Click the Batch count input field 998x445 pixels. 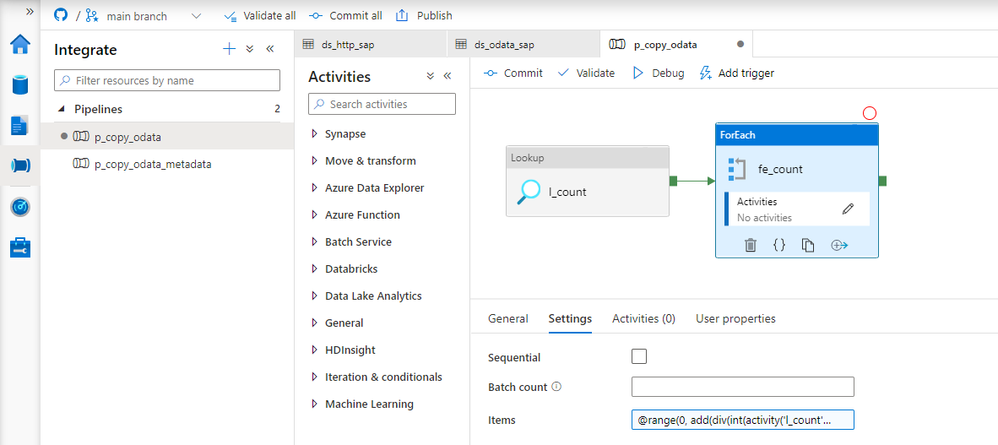click(x=742, y=387)
